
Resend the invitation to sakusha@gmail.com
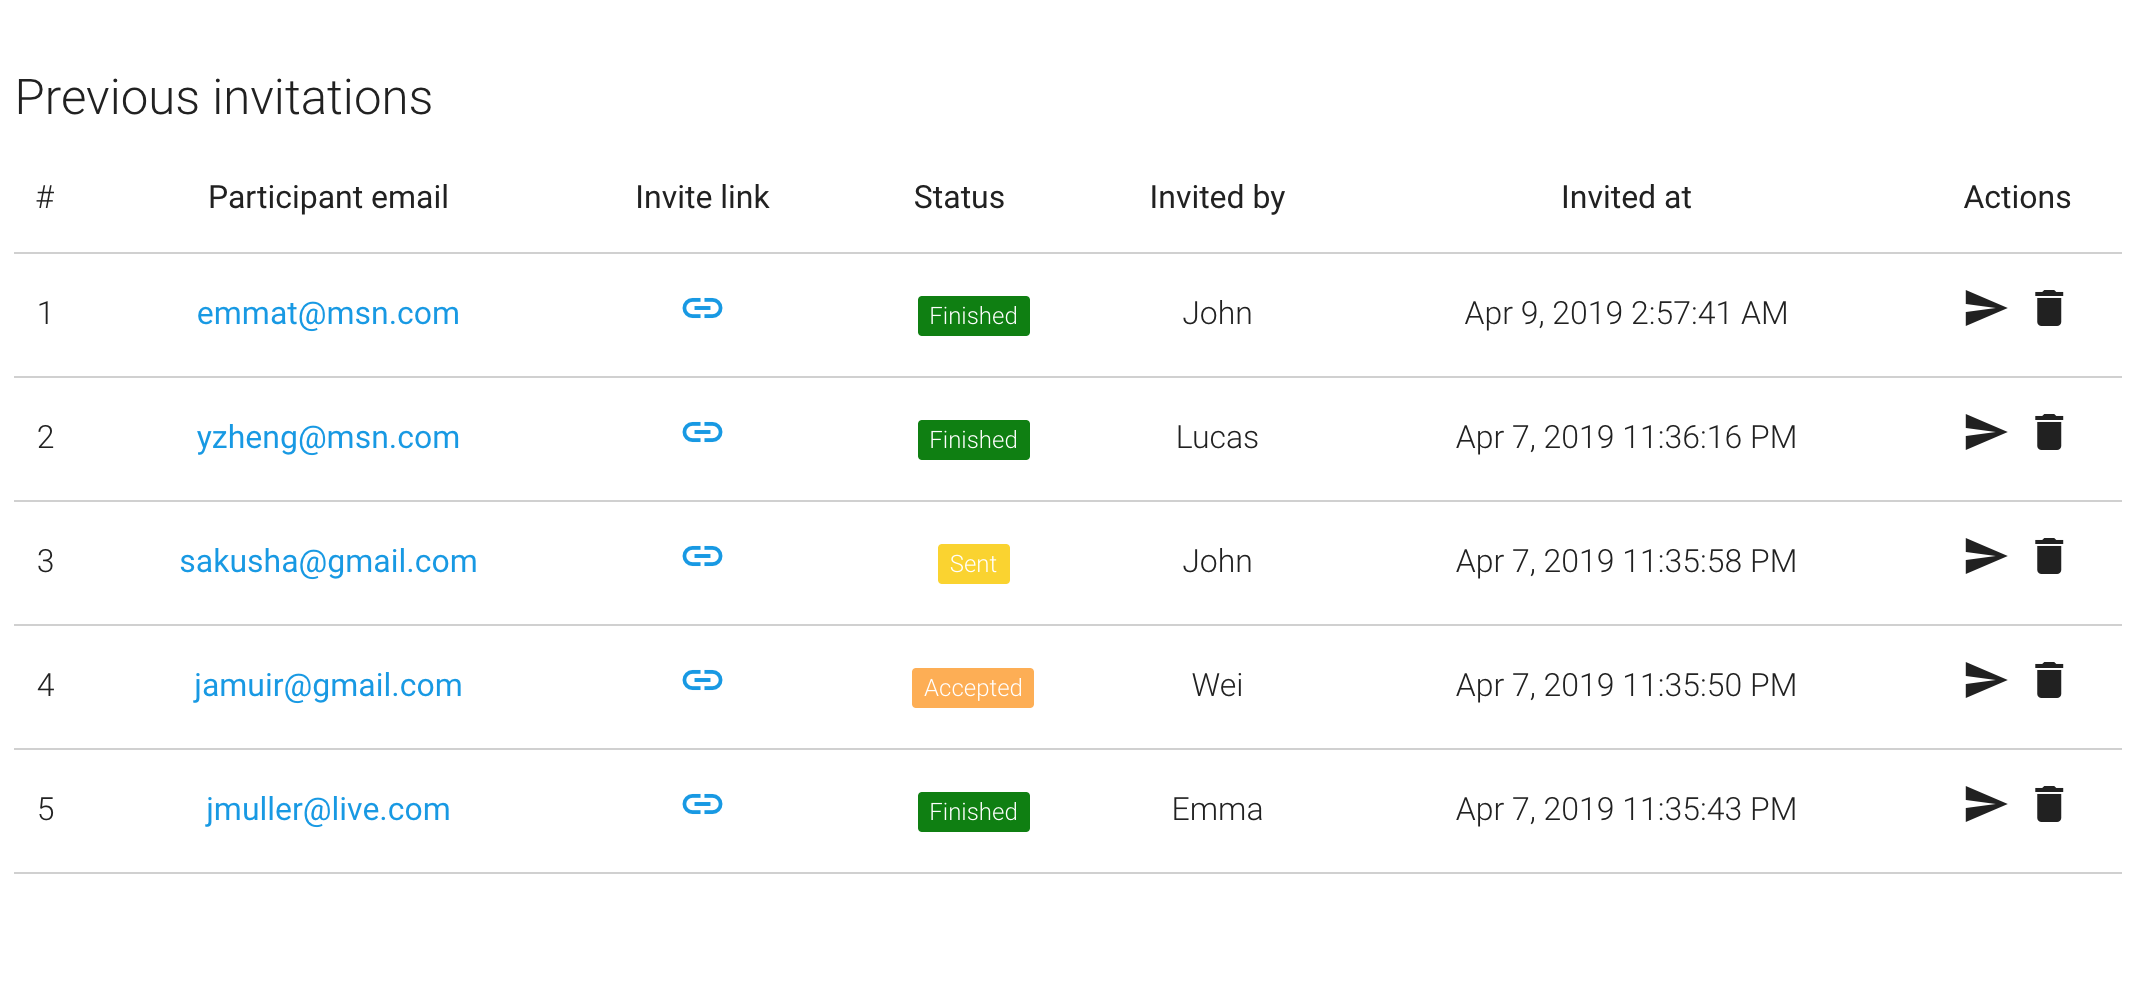click(1985, 556)
